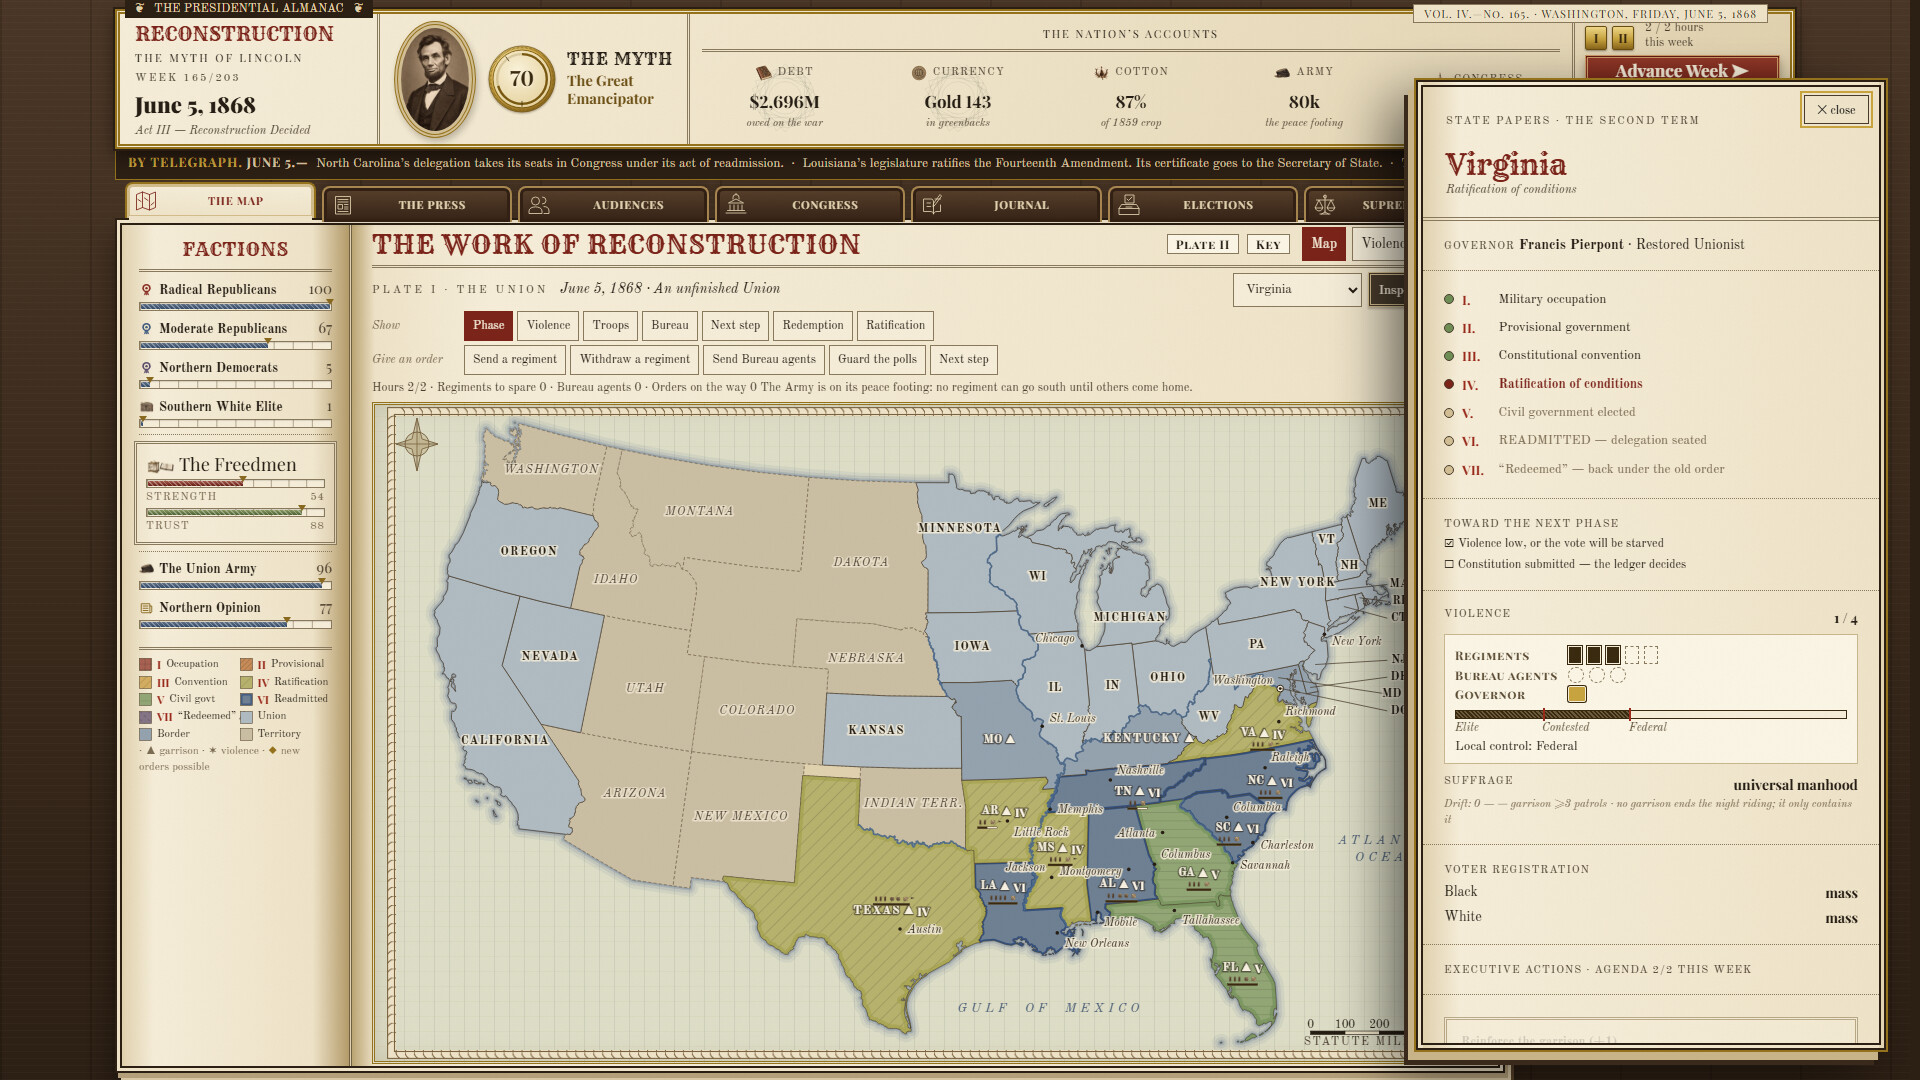
Task: Select speed I button near Advance Week
Action: point(1596,38)
